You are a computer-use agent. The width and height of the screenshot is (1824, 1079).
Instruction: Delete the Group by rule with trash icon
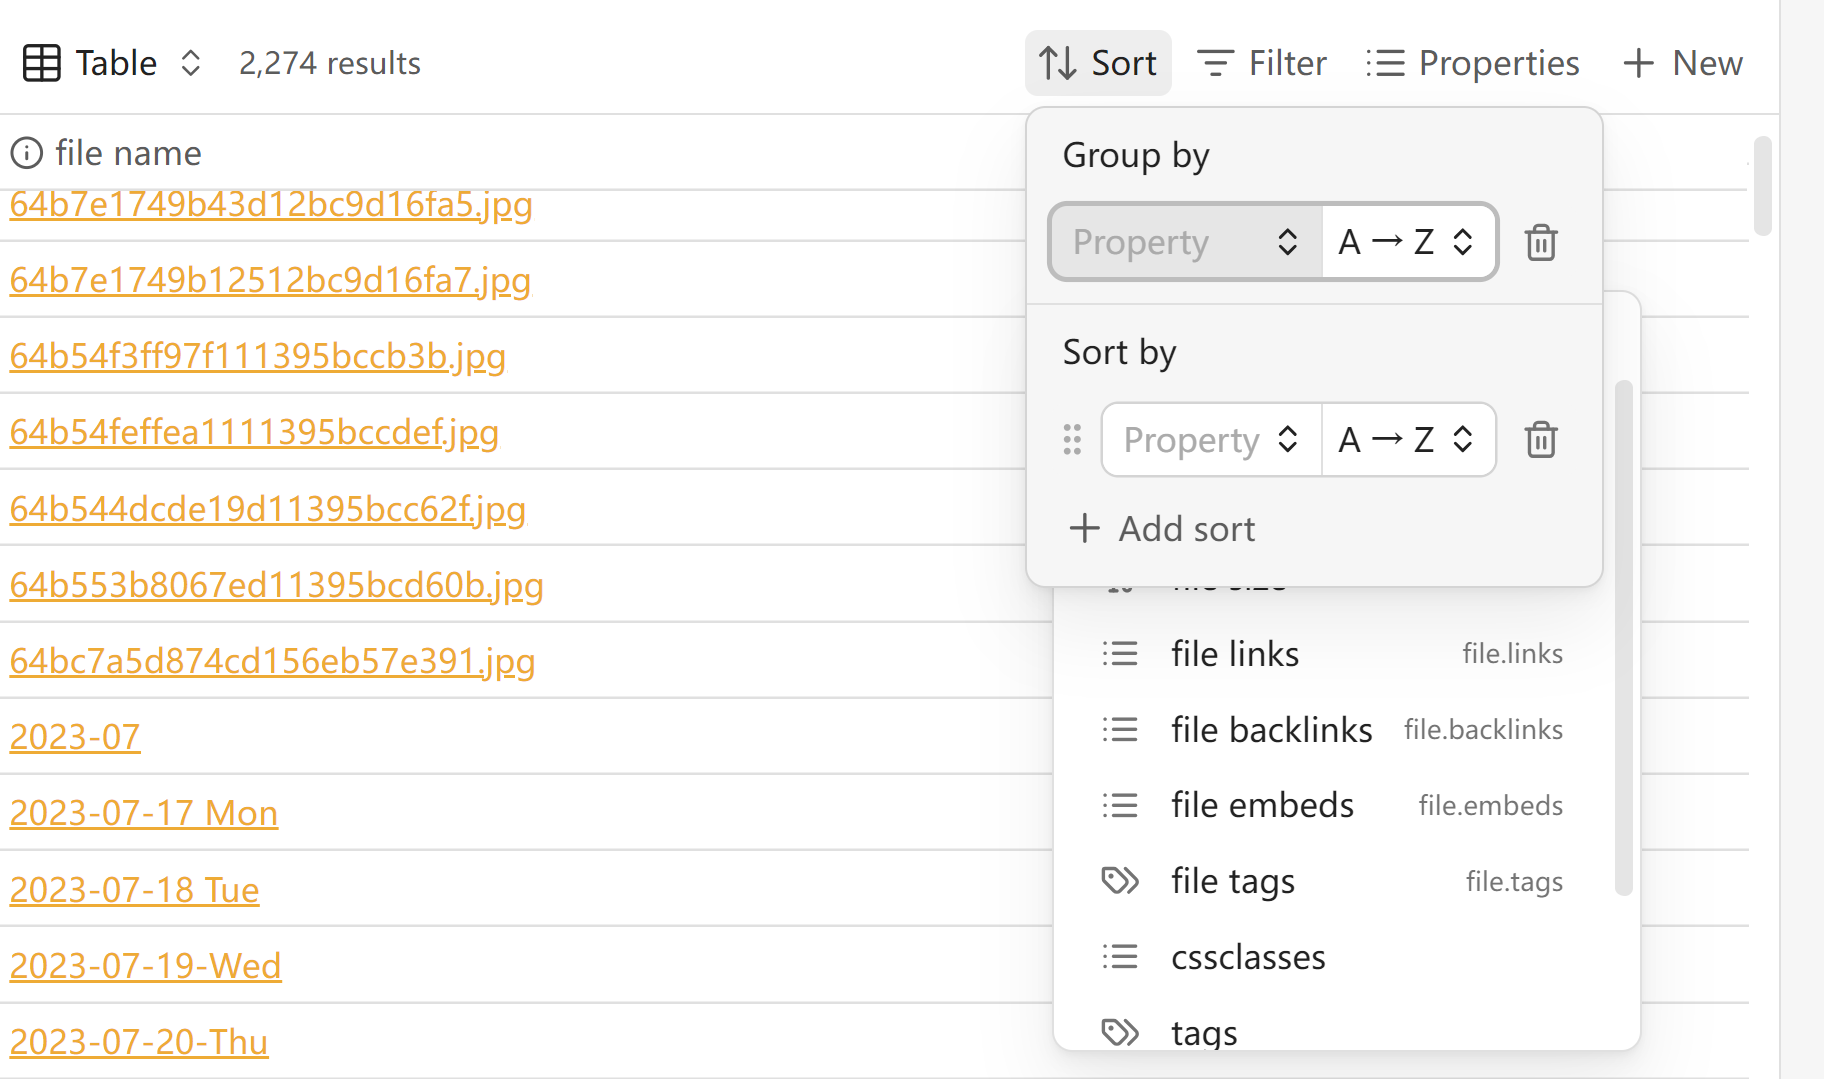[1541, 243]
